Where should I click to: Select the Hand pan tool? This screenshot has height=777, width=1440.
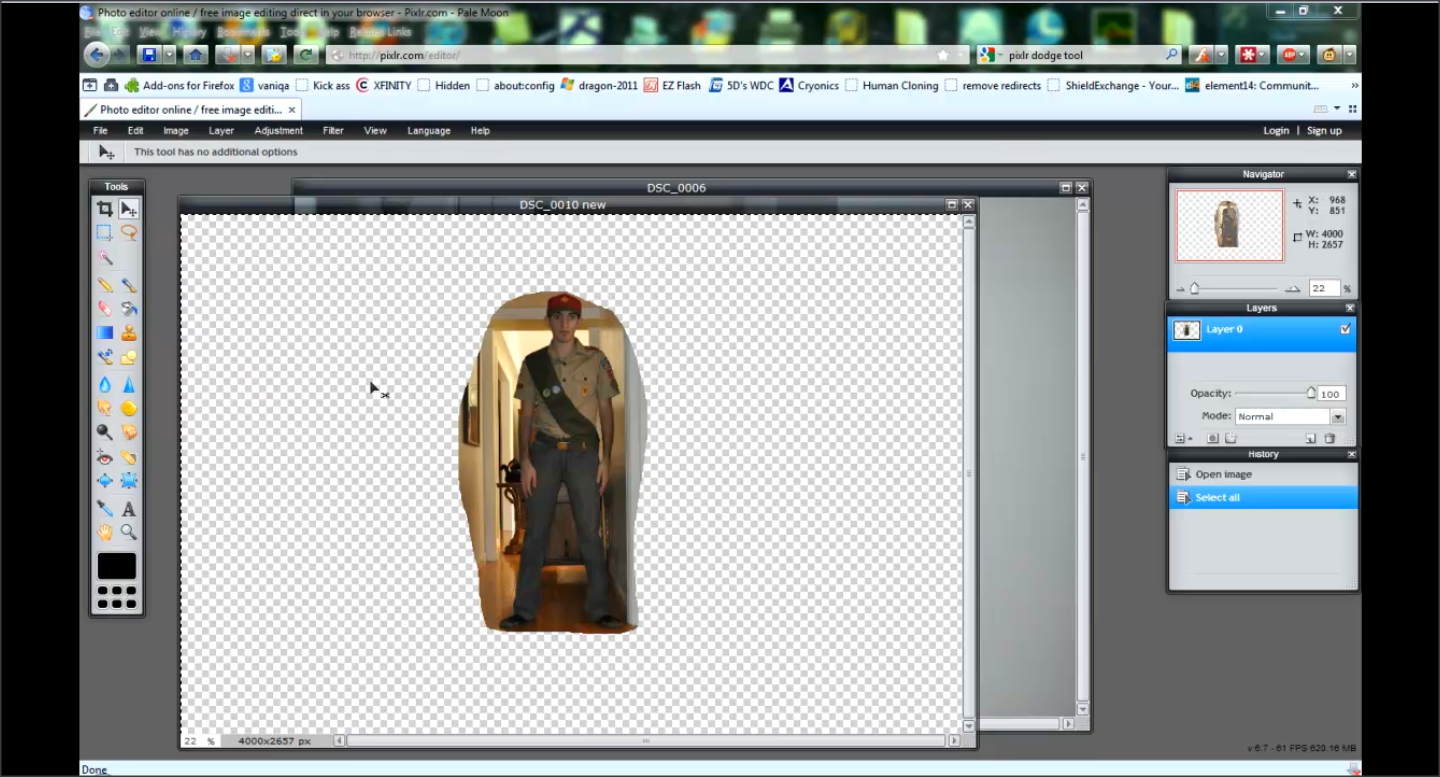click(104, 532)
